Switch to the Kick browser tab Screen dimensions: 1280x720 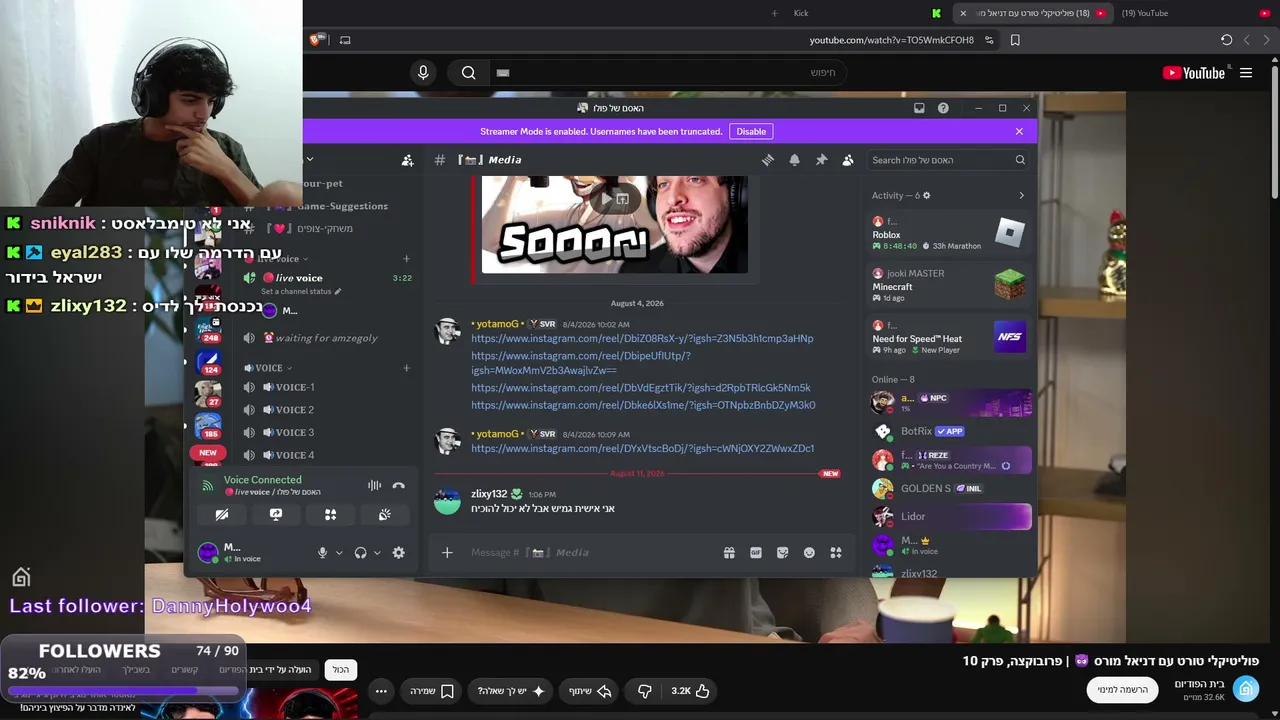tap(800, 13)
